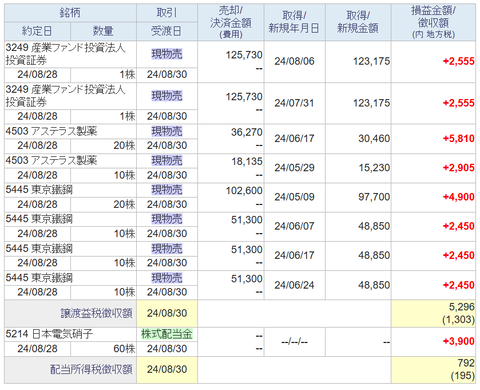Select the acquisition amount 15,230
Viewport: 480px width, 390px height.
point(374,168)
